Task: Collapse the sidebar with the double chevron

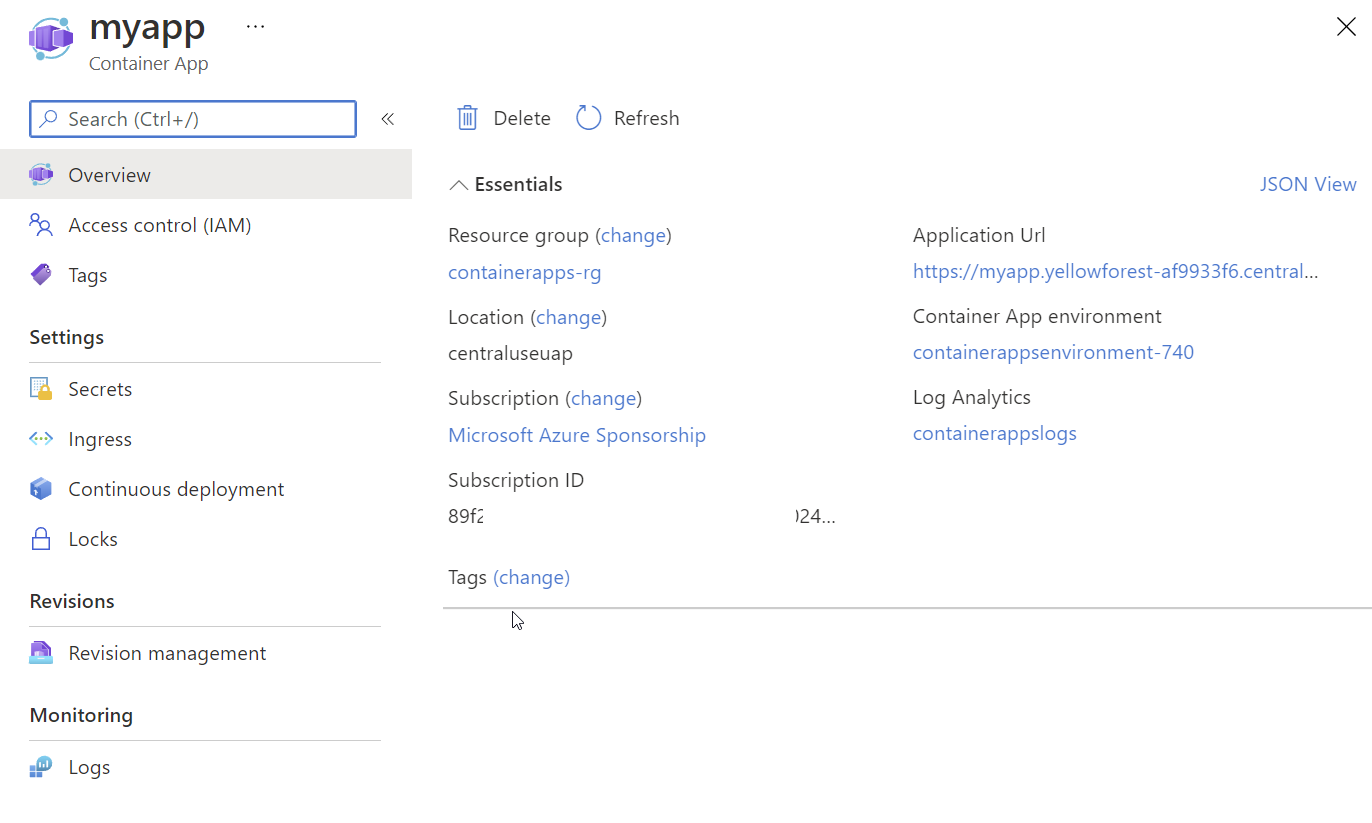Action: coord(388,119)
